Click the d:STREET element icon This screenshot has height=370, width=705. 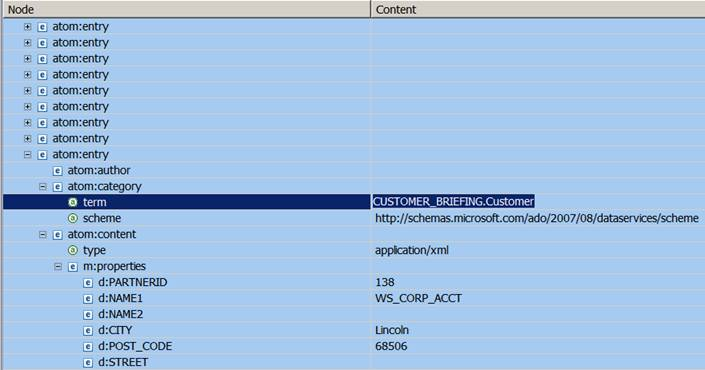coord(88,362)
